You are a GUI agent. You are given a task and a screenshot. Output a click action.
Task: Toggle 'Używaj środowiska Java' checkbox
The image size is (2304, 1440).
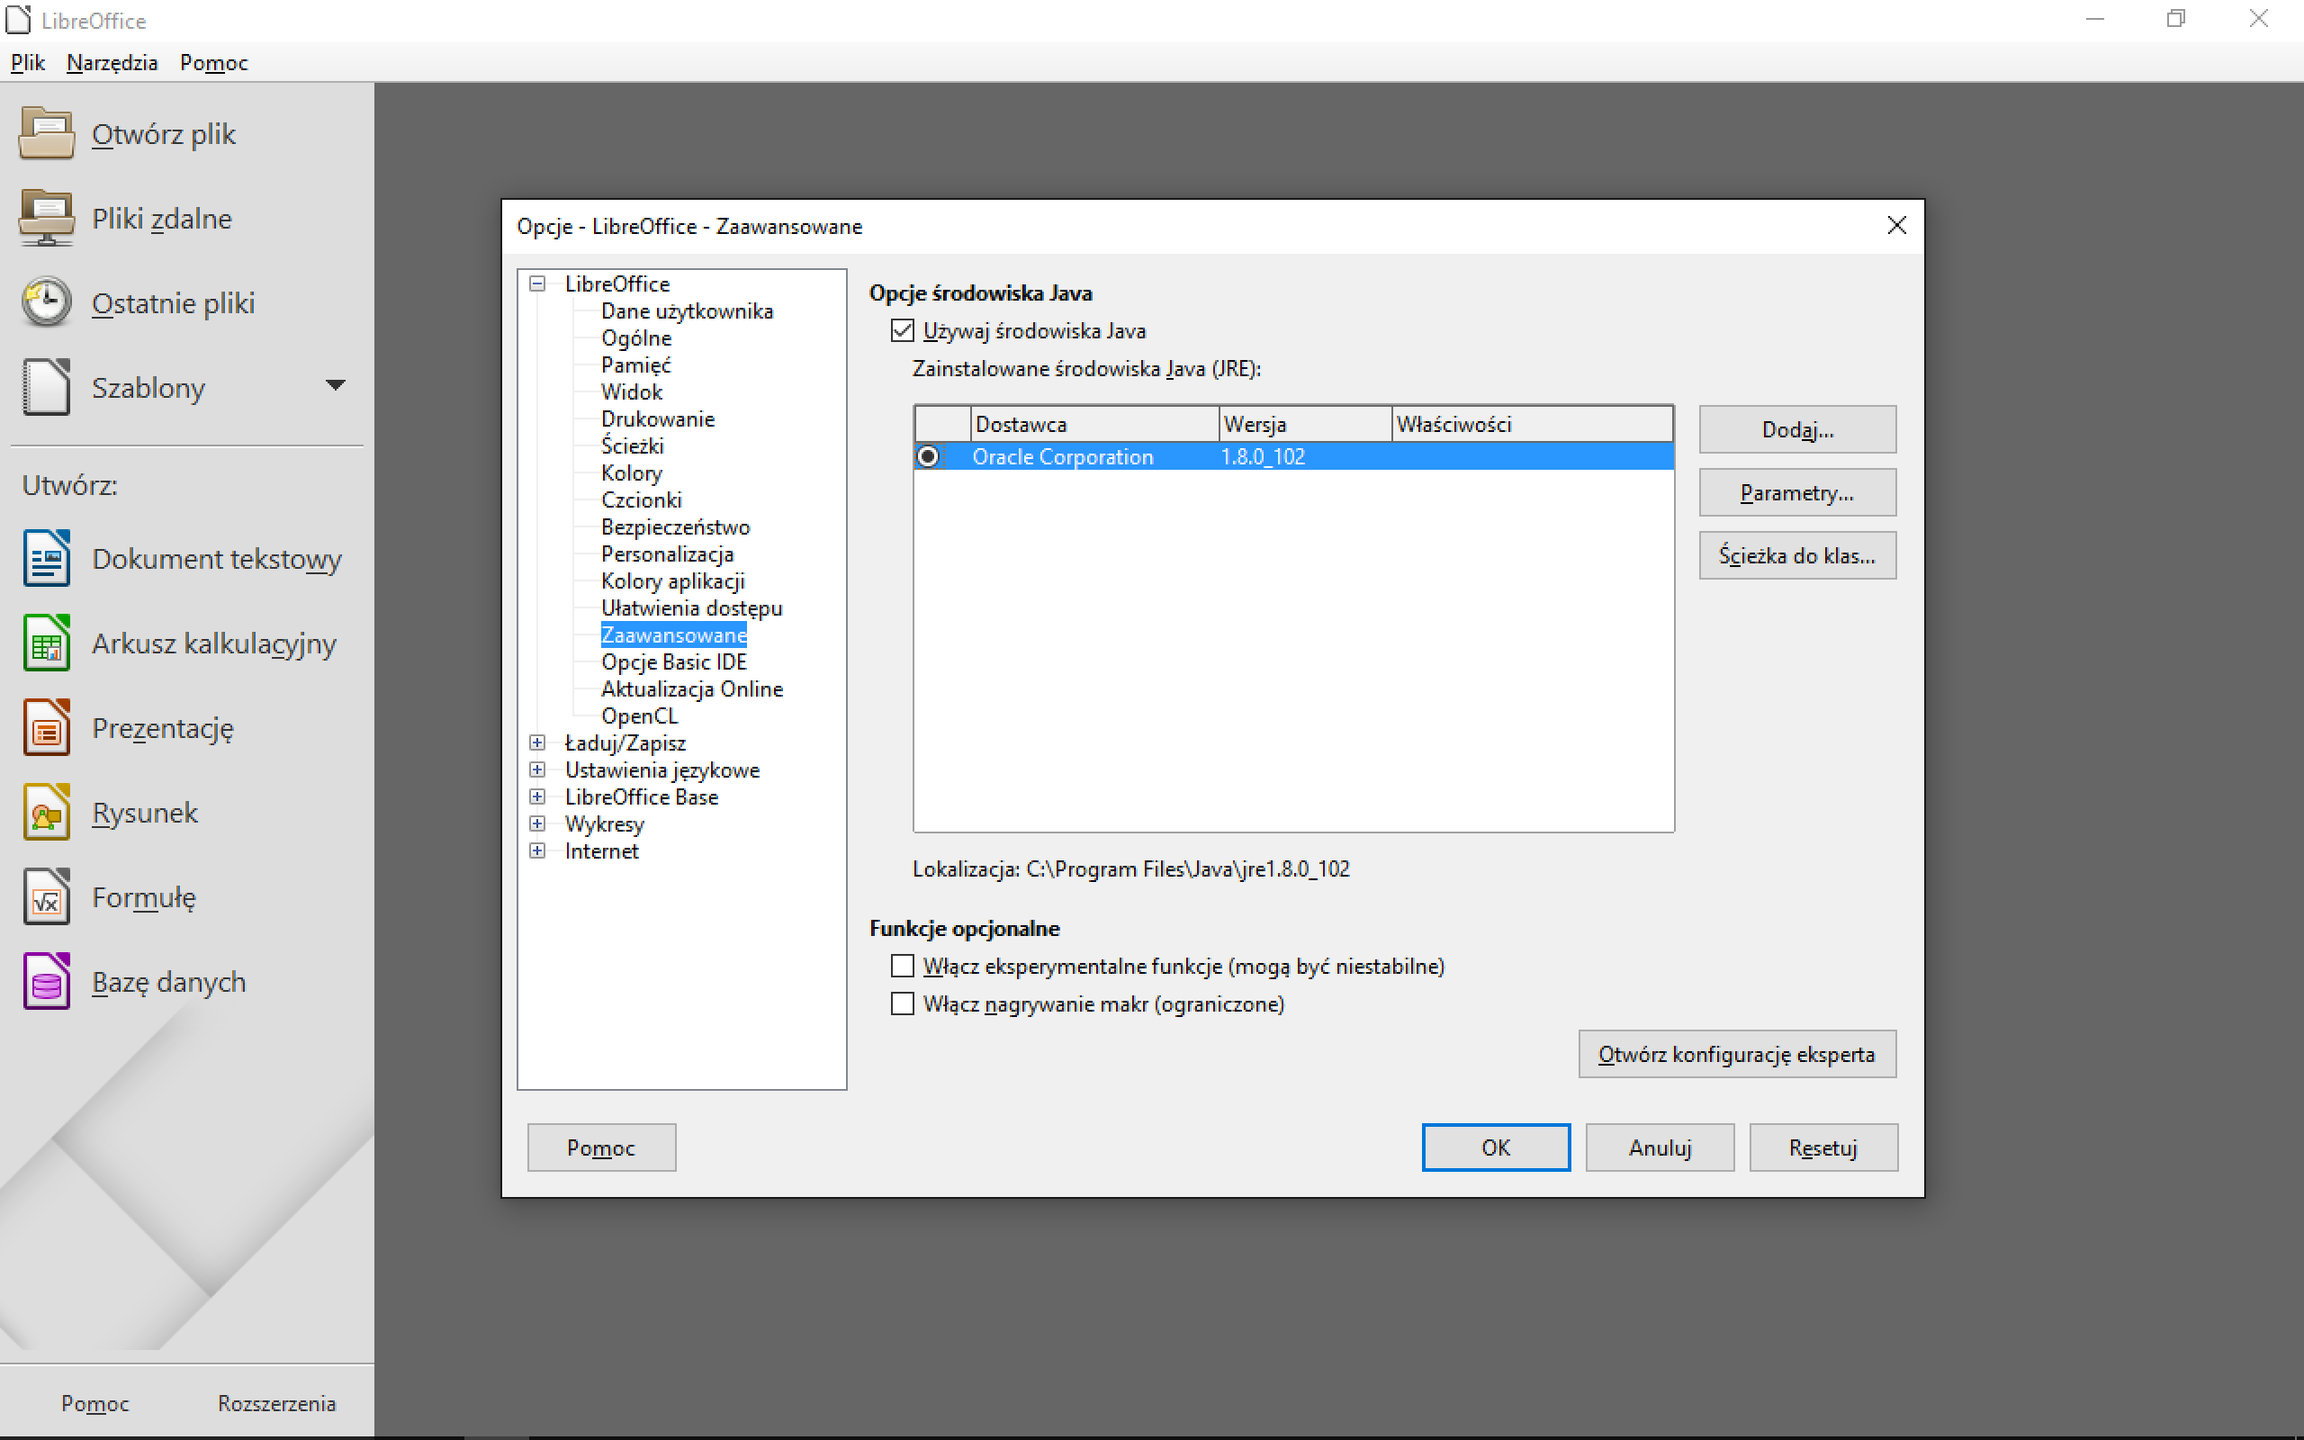tap(902, 331)
